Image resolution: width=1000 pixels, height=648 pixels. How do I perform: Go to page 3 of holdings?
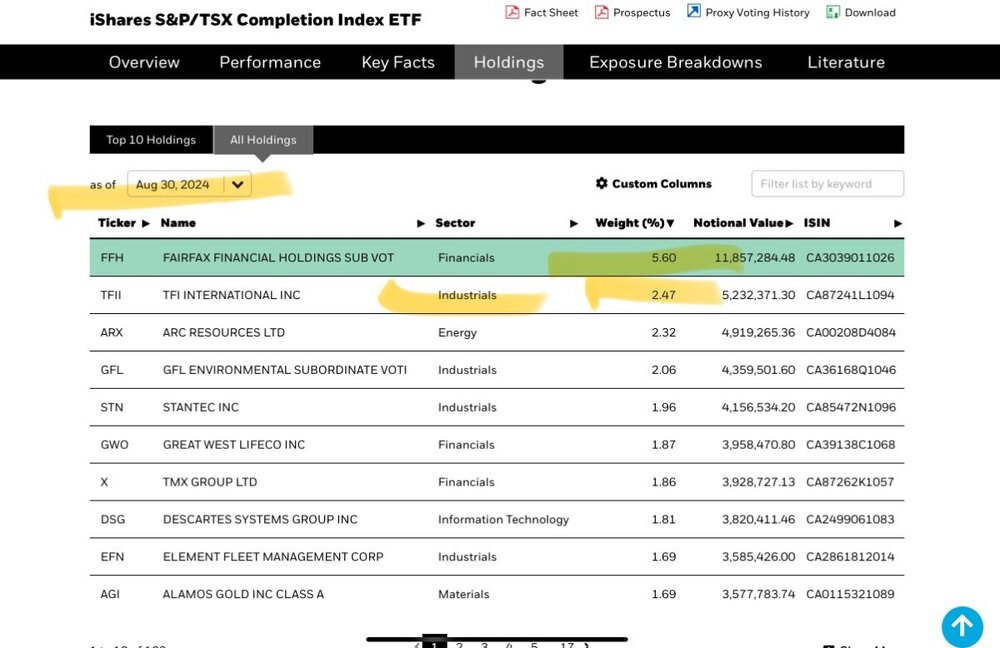(485, 644)
